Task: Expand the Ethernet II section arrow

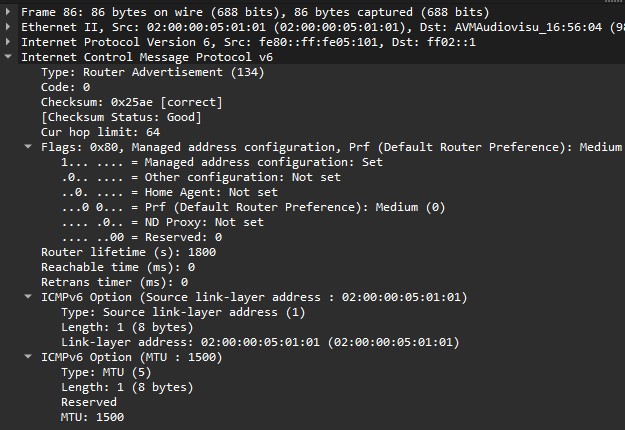Action: 8,27
